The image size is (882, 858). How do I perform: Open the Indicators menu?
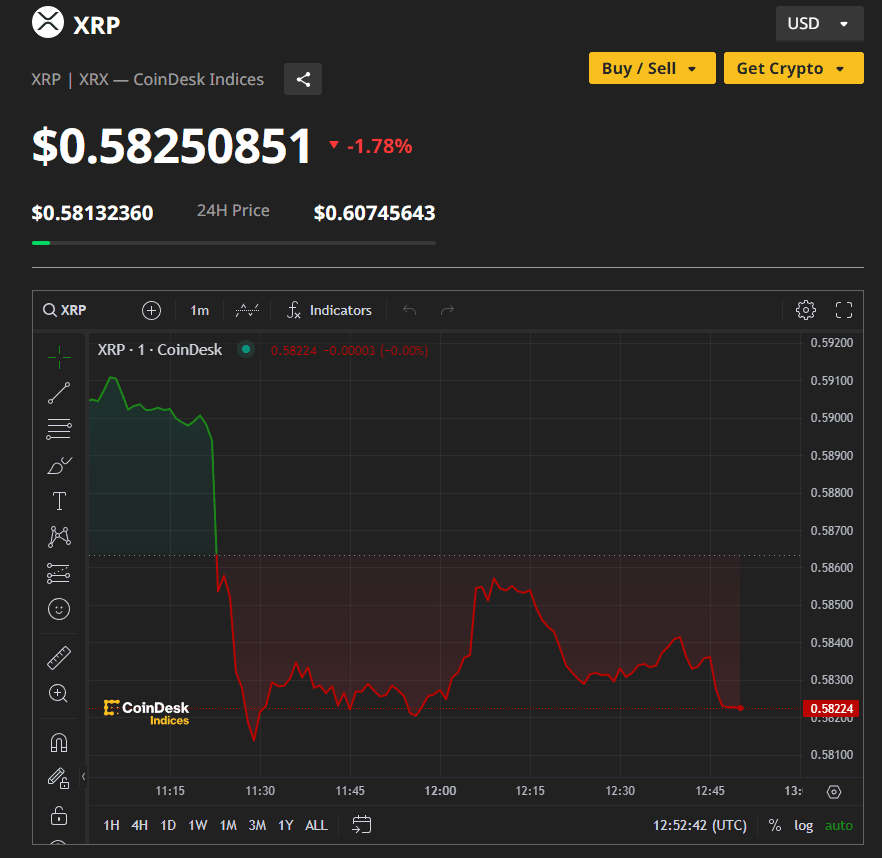tap(329, 310)
